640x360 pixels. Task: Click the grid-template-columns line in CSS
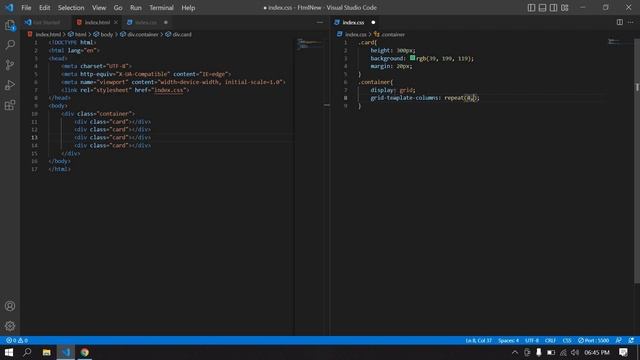425,98
